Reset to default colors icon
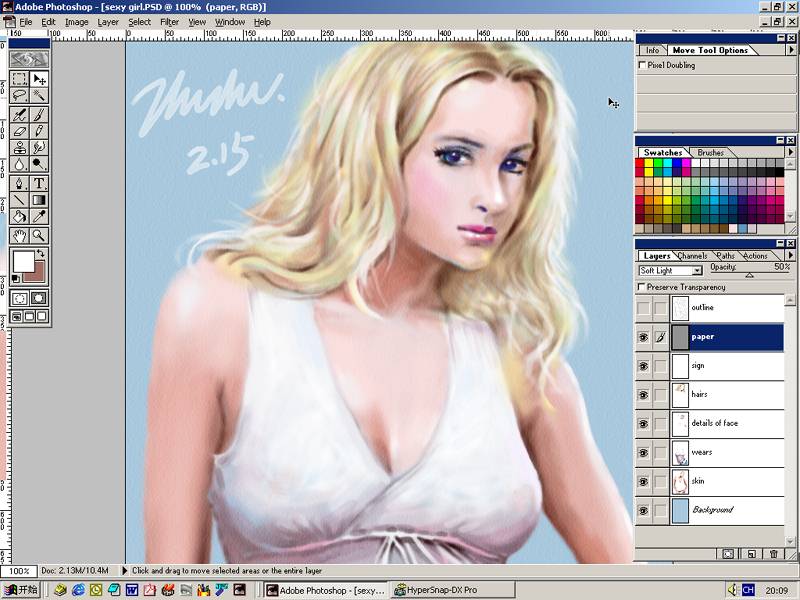 coord(16,279)
